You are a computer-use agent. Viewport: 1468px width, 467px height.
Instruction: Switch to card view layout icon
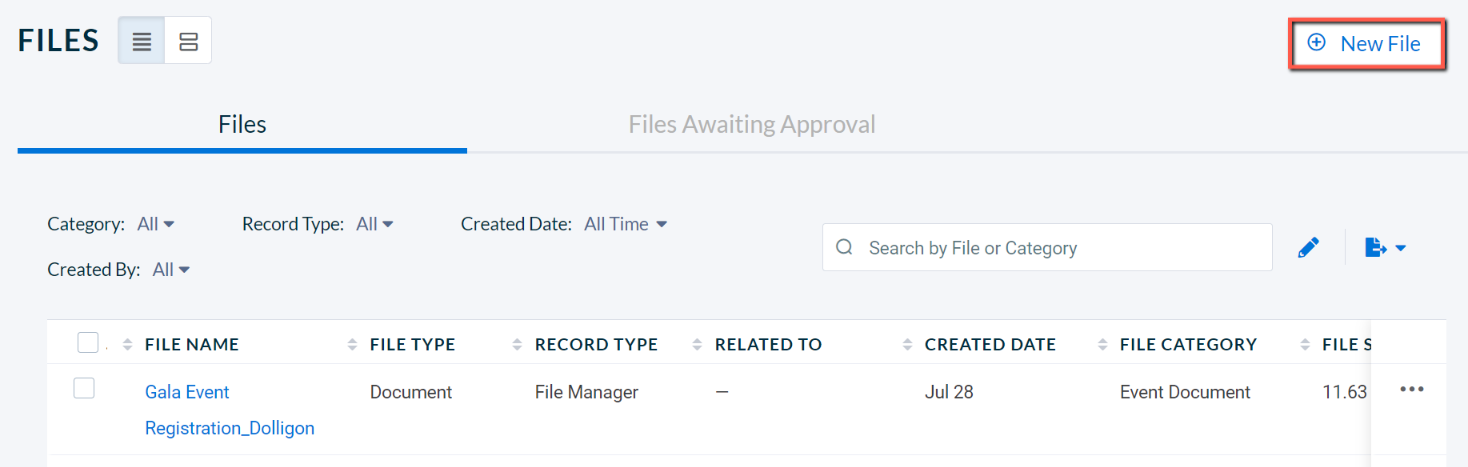(188, 42)
